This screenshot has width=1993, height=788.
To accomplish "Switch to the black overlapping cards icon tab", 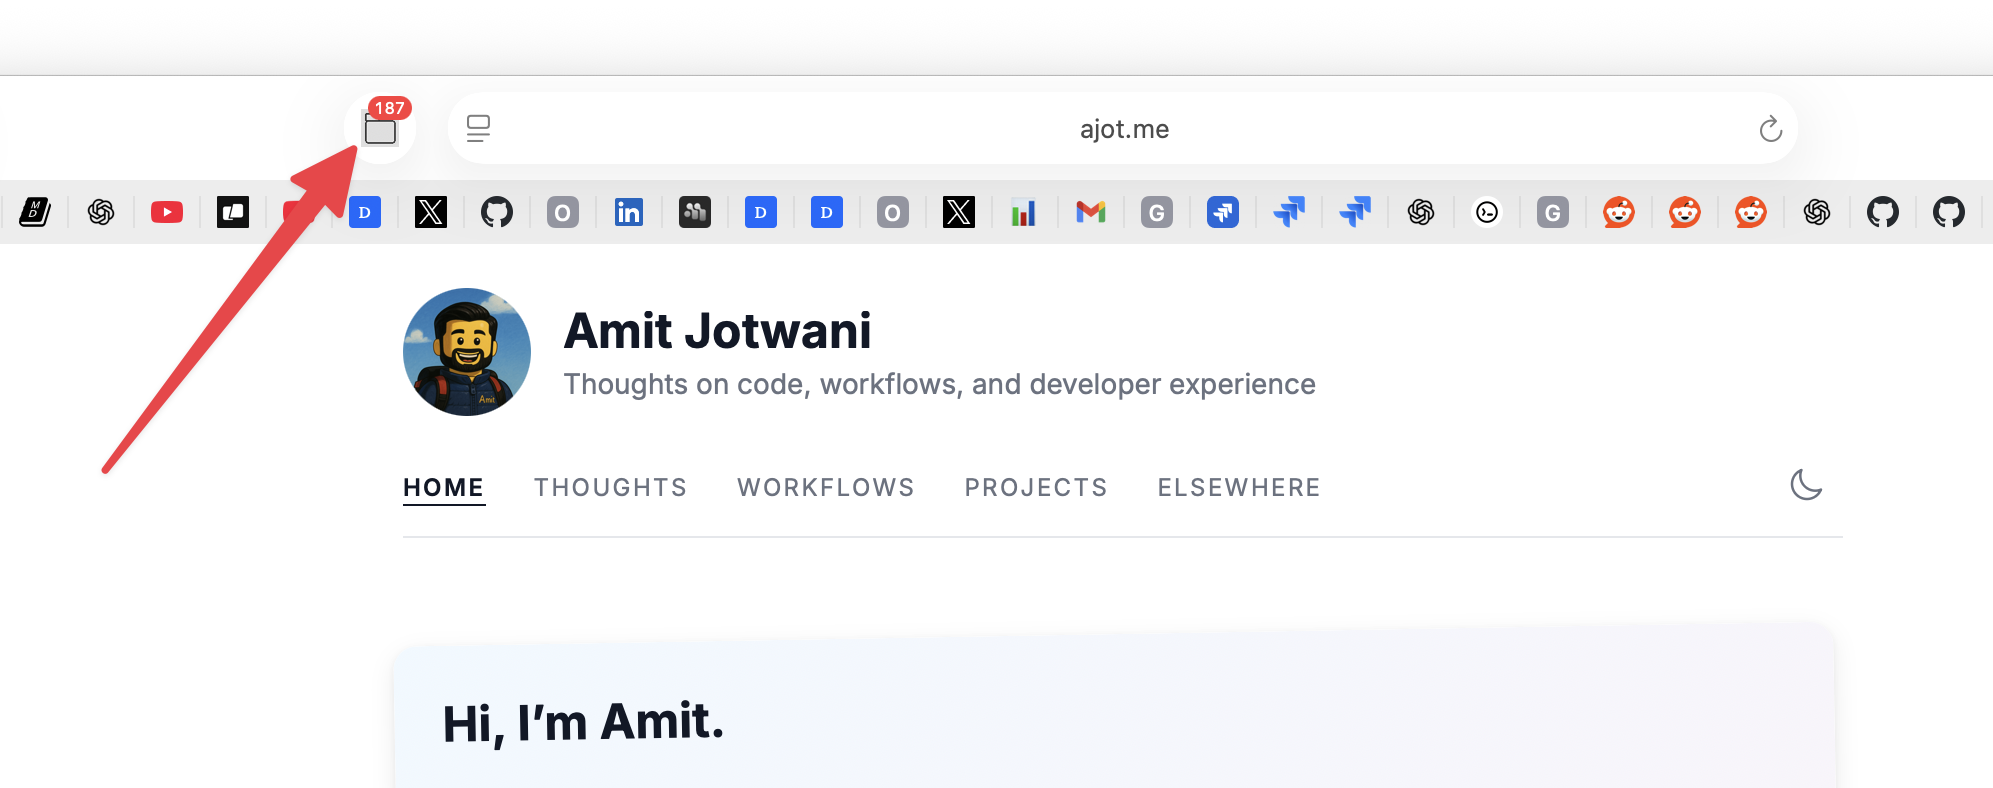I will (x=233, y=212).
